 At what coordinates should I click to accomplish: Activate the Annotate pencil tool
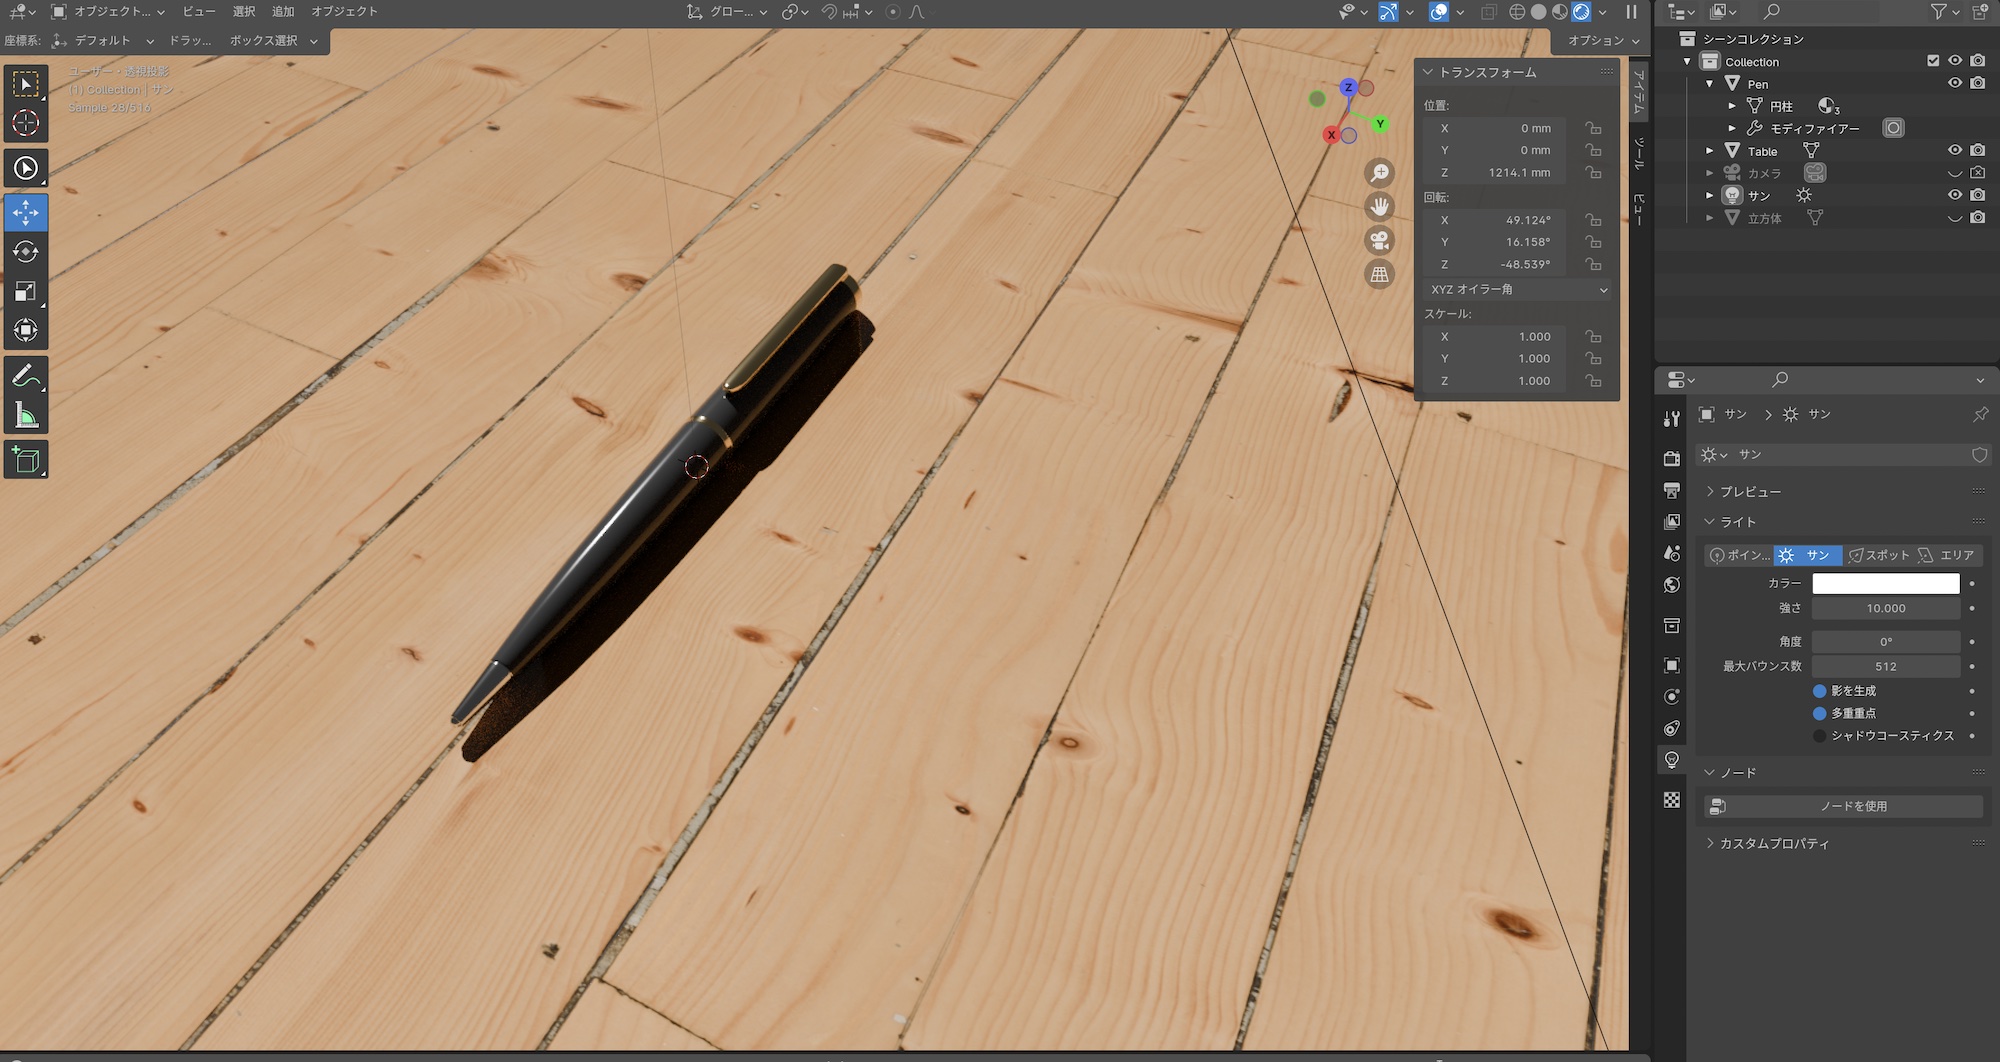[26, 377]
